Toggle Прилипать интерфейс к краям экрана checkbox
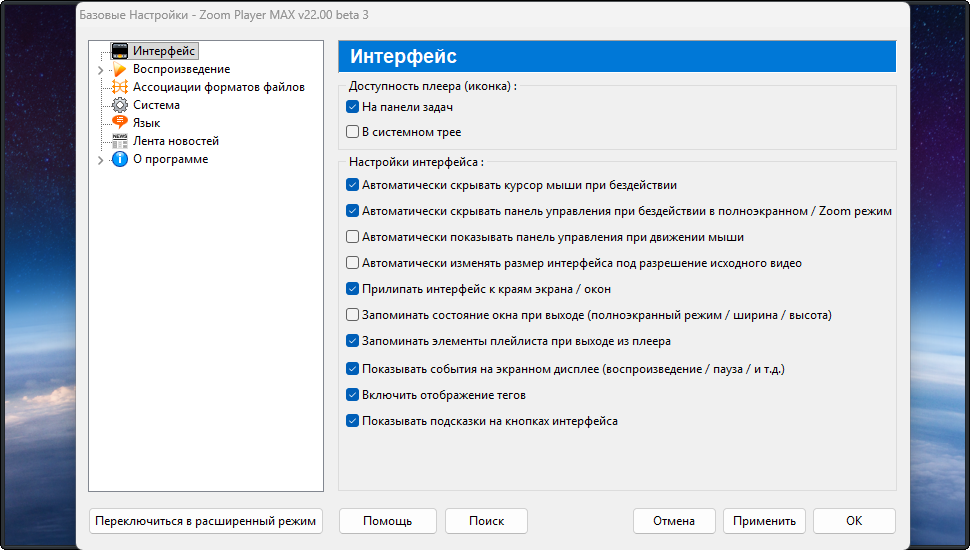Viewport: 970px width, 550px height. [x=352, y=289]
